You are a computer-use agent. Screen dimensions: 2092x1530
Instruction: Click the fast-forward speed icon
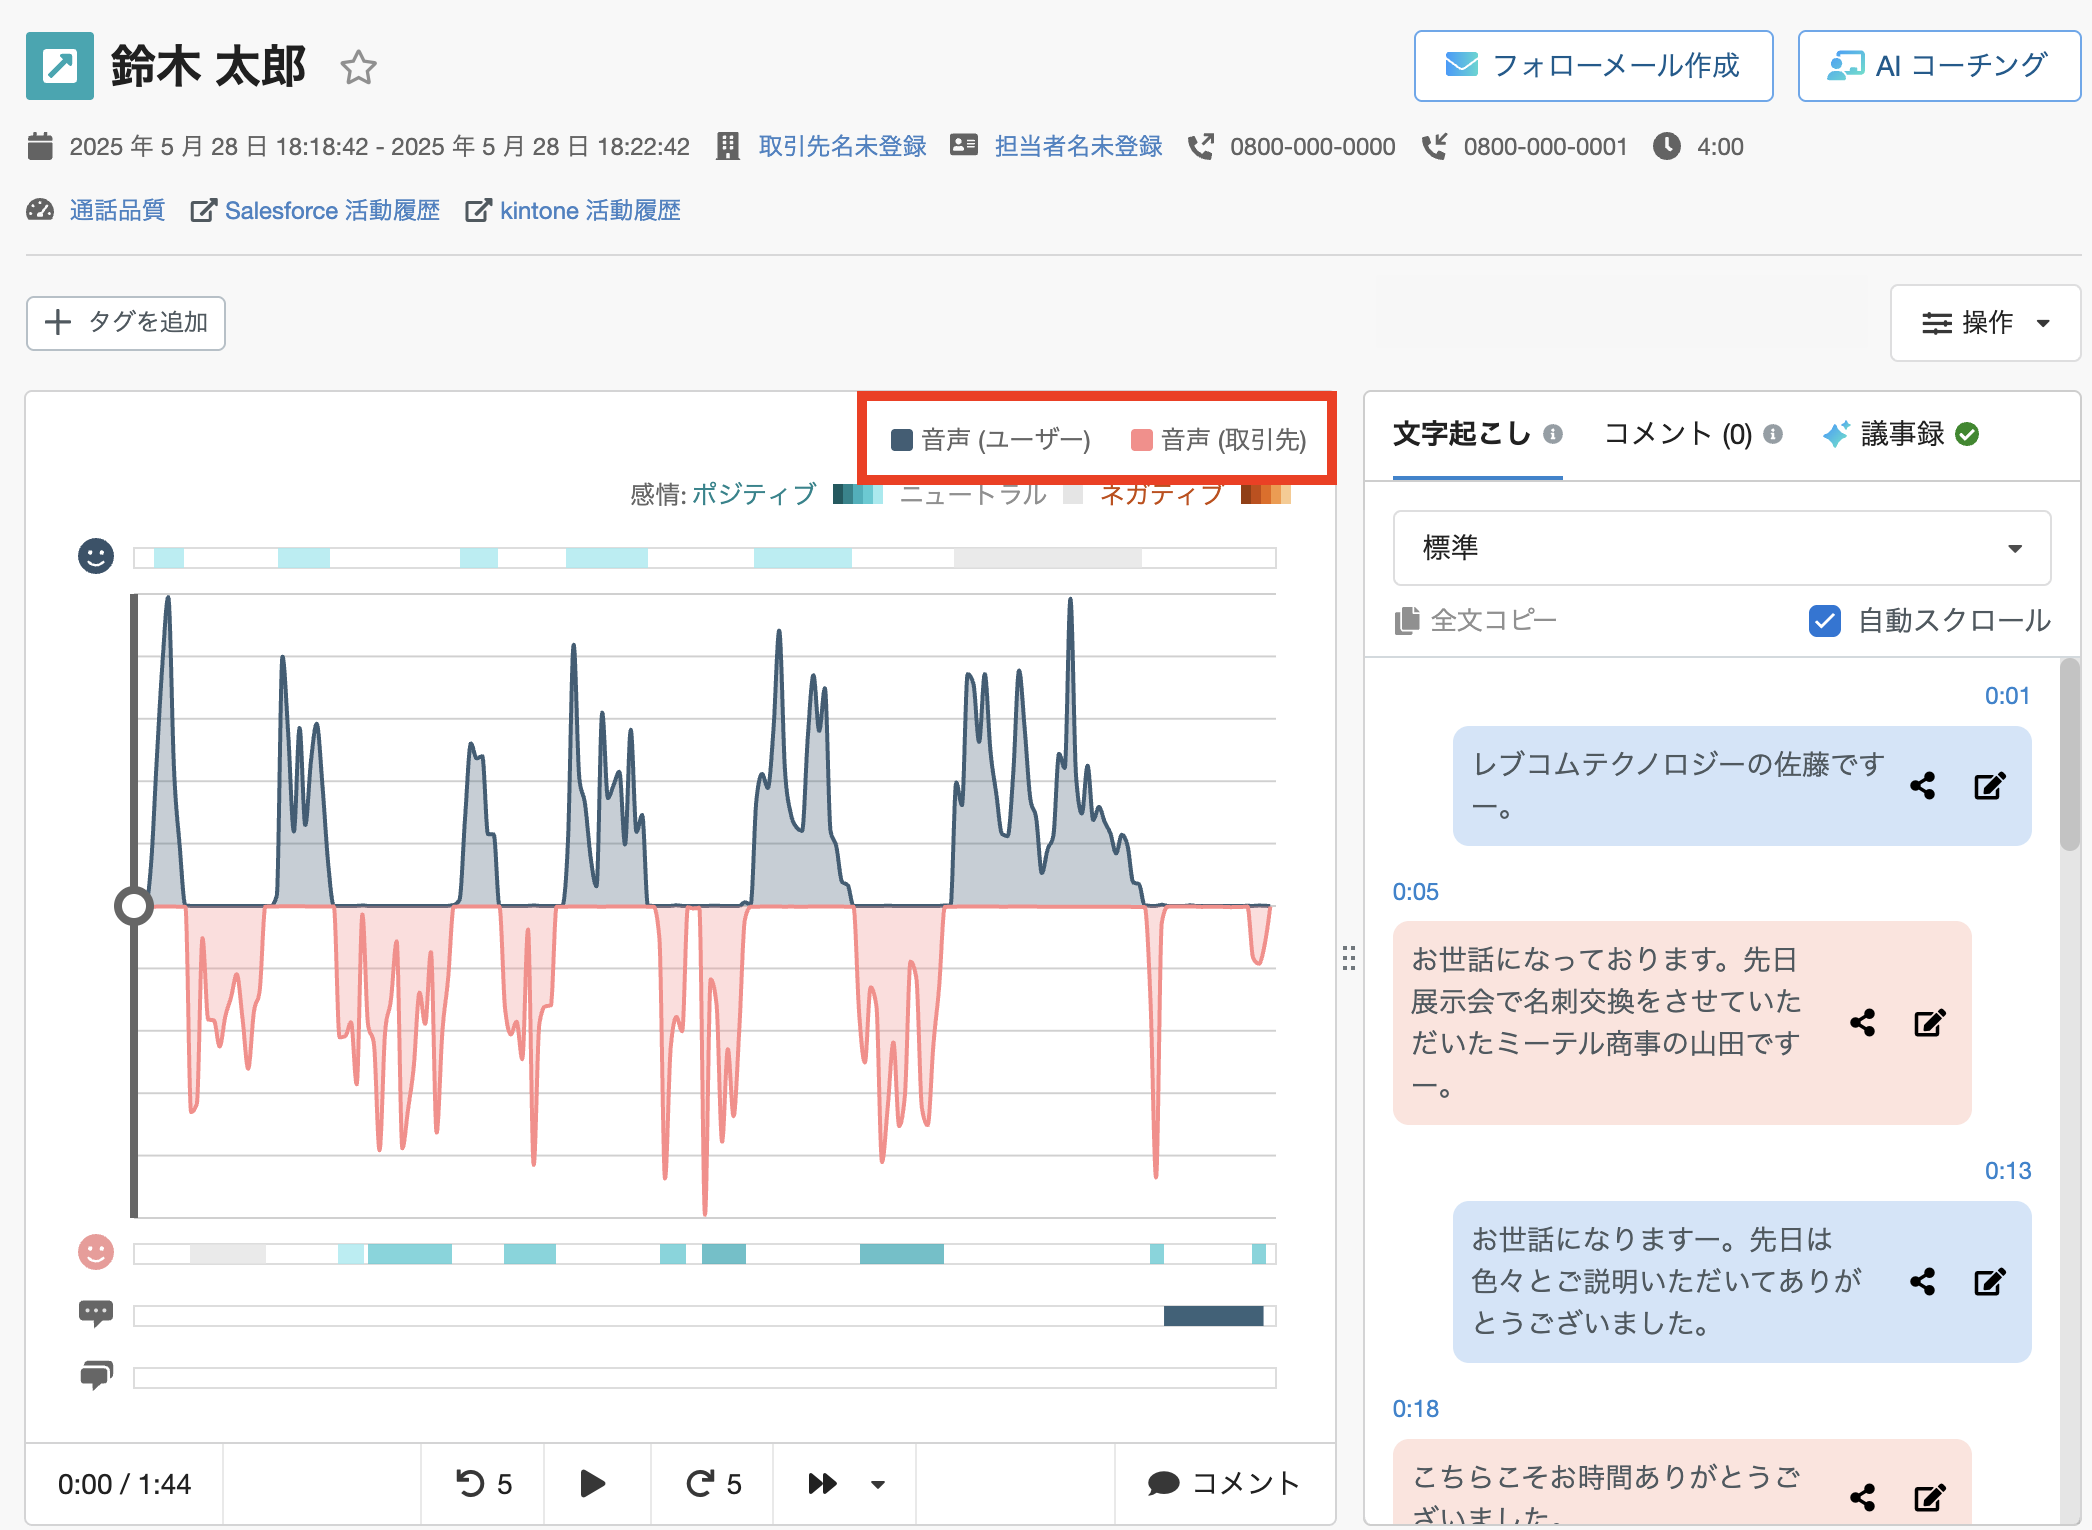pos(822,1483)
